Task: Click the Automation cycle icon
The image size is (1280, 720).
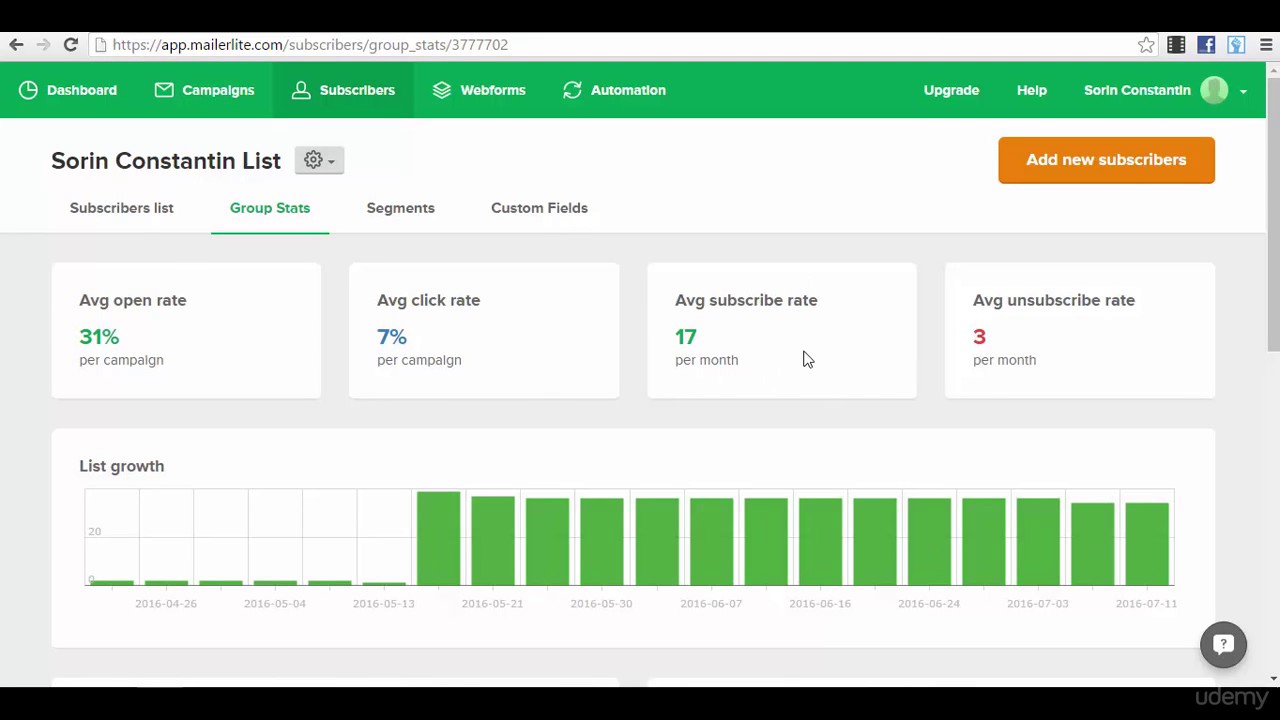Action: (x=572, y=90)
